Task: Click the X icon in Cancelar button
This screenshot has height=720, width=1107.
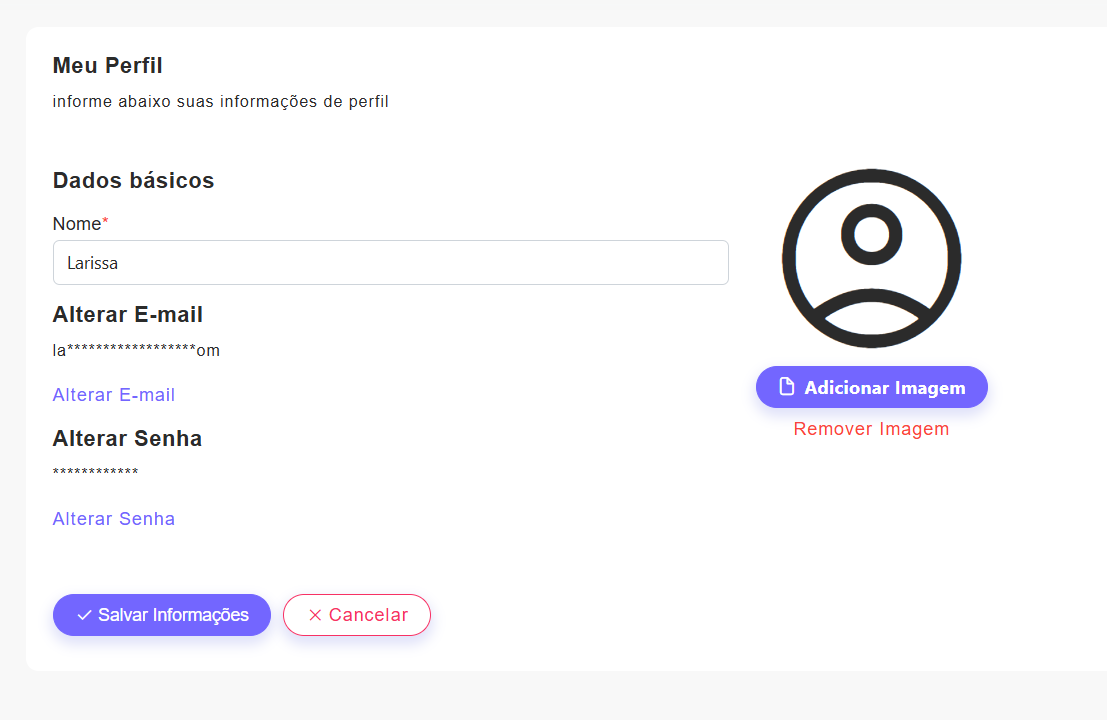Action: tap(315, 615)
